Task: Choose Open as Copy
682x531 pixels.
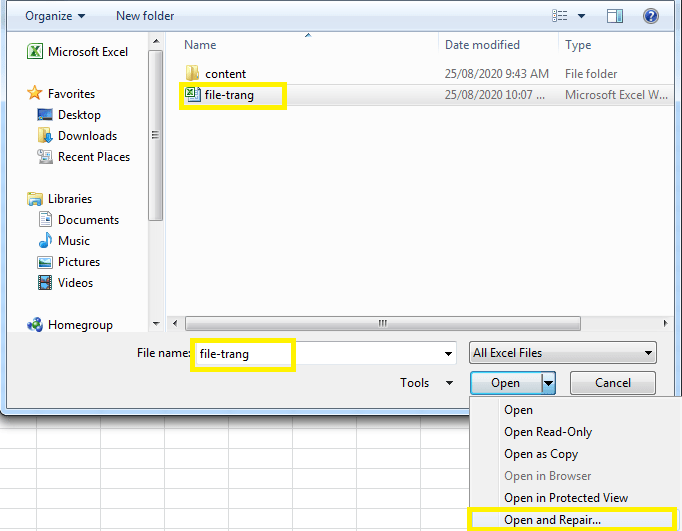Action: pyautogui.click(x=541, y=454)
